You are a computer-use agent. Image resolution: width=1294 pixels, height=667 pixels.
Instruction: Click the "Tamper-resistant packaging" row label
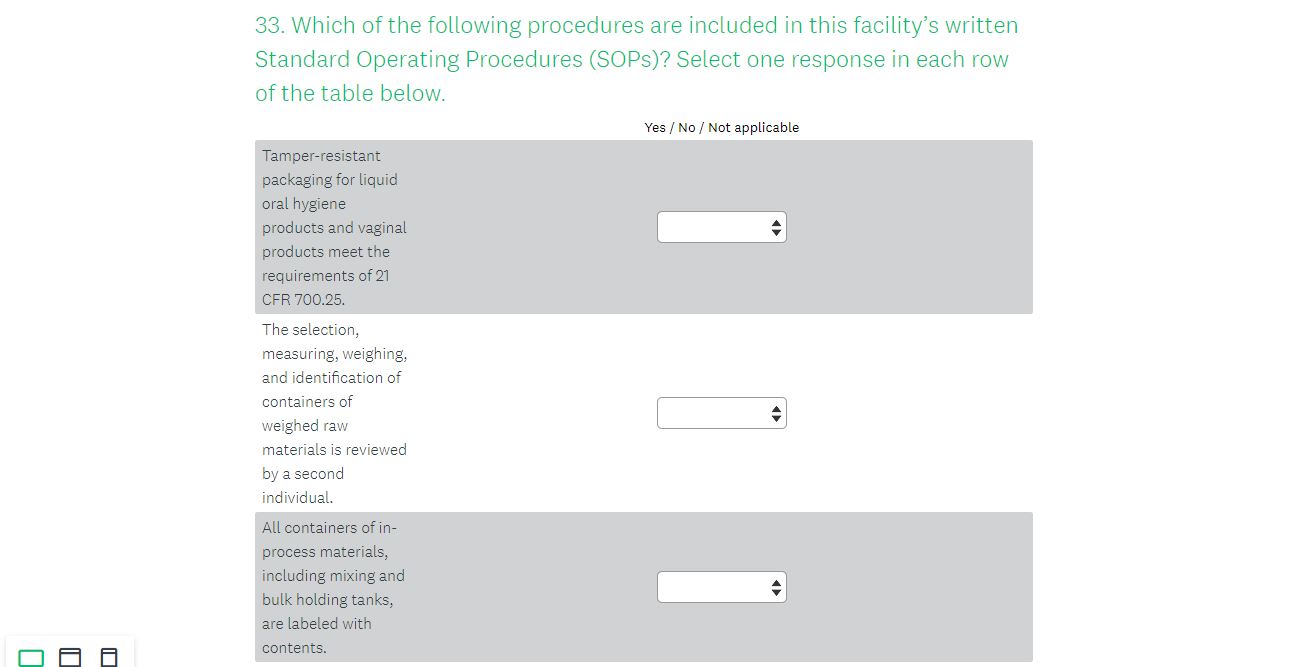point(321,156)
